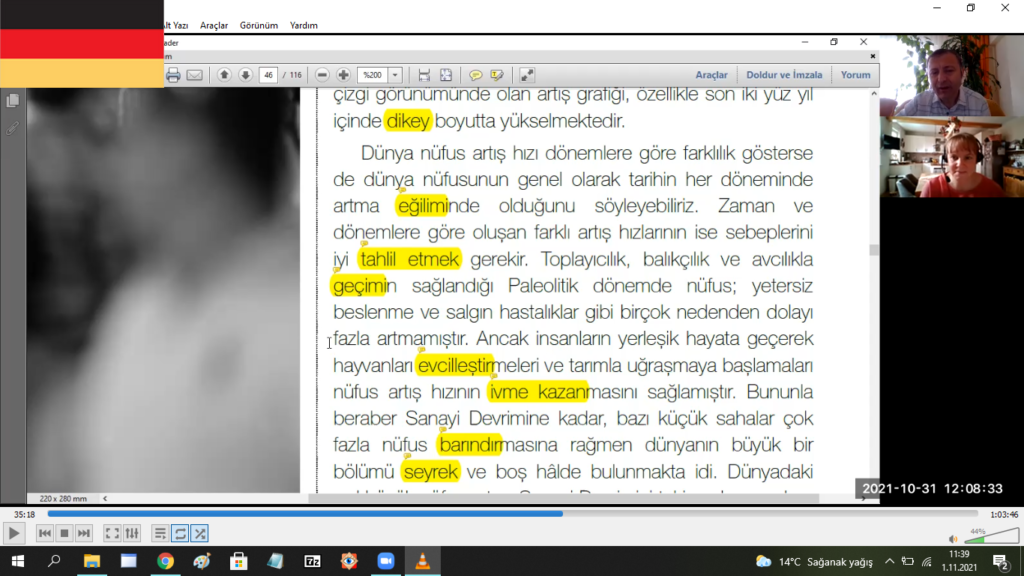
Task: Open the Araçlar menu in VLC
Action: point(214,25)
